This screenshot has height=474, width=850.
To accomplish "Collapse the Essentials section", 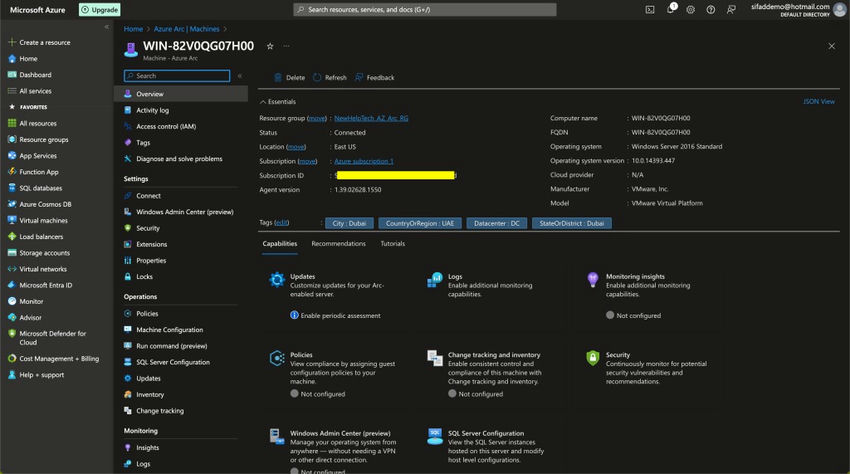I will pos(263,102).
